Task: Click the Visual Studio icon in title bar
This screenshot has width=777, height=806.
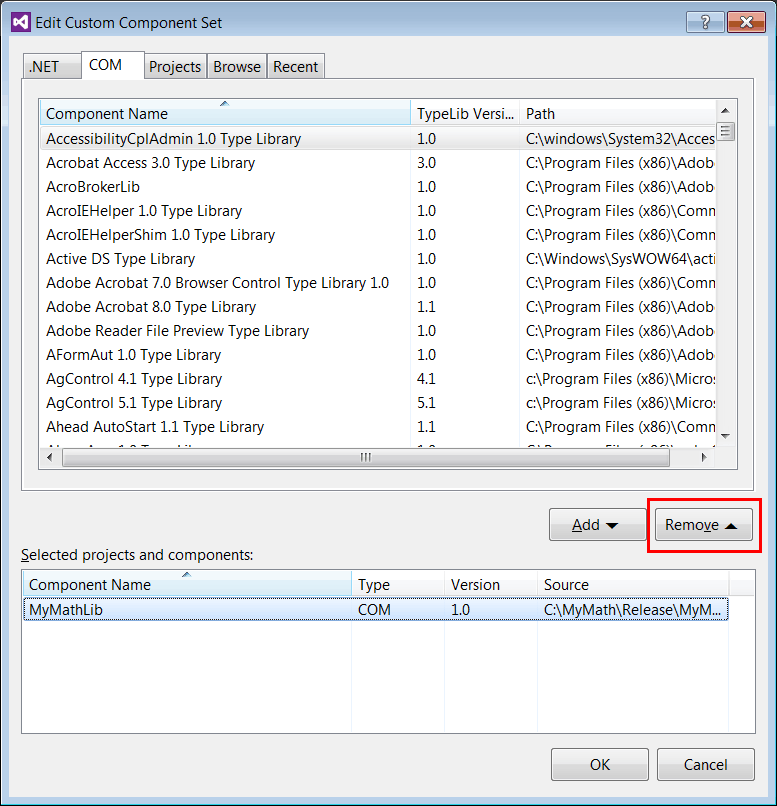Action: pos(21,22)
